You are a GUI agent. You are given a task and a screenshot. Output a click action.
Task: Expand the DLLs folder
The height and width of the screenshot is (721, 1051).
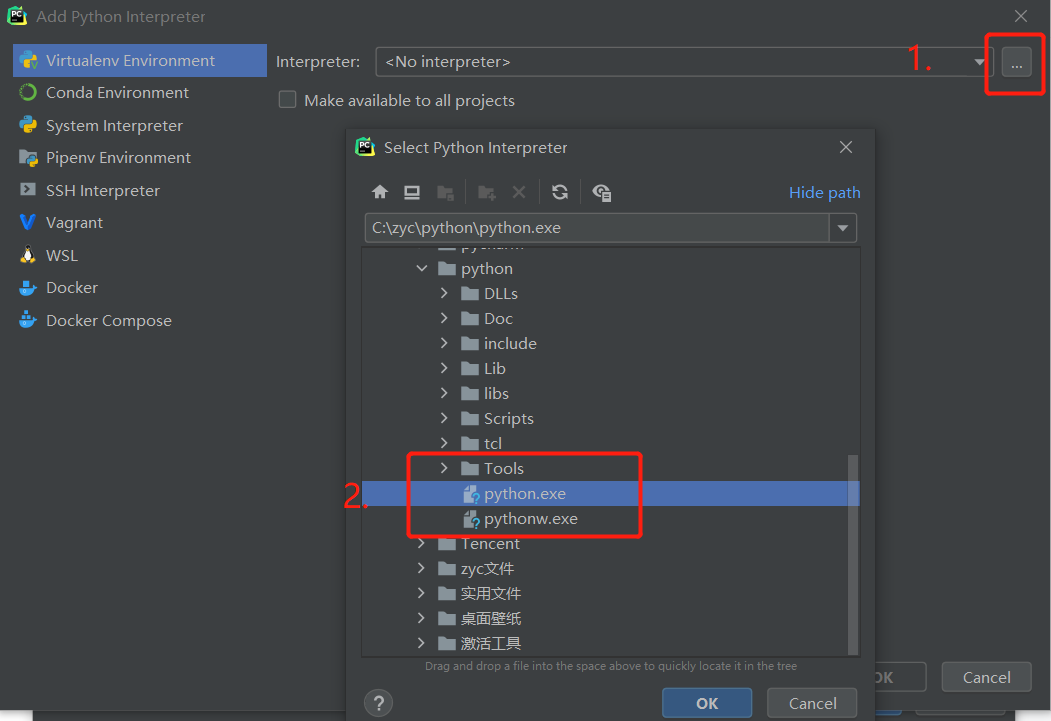click(x=444, y=293)
